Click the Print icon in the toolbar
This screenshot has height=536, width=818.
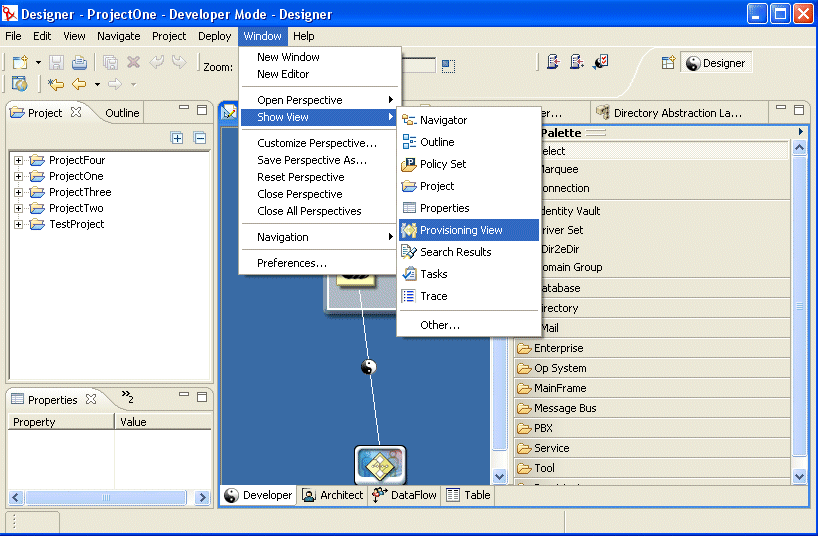click(78, 62)
